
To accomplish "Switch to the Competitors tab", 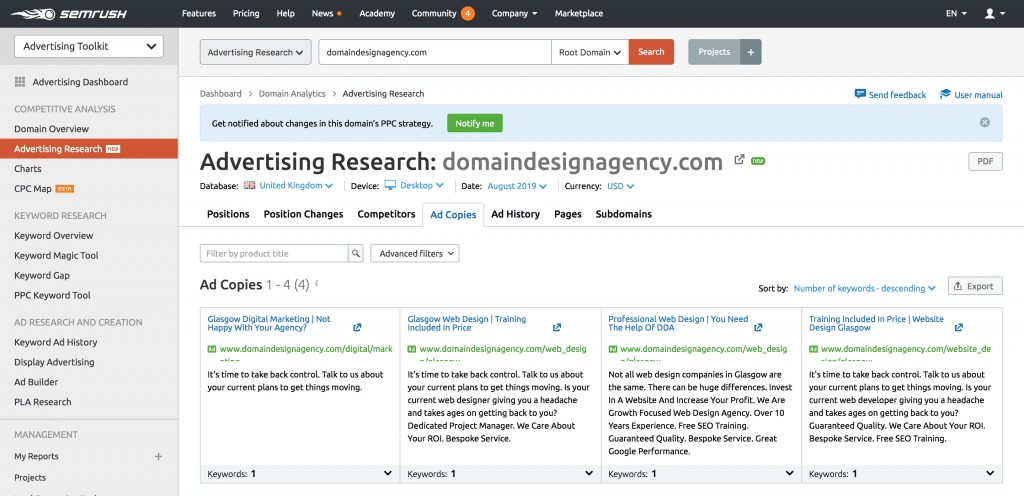I will click(386, 214).
